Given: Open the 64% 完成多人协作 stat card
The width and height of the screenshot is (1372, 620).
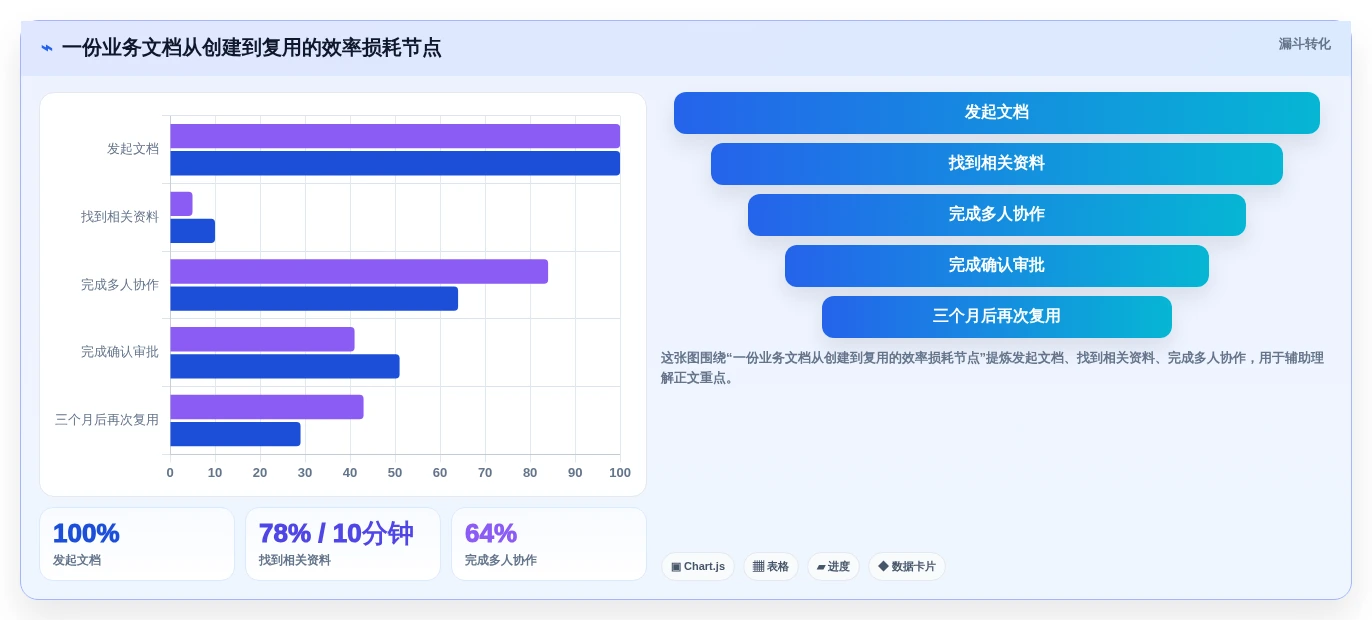Looking at the screenshot, I should click(549, 544).
